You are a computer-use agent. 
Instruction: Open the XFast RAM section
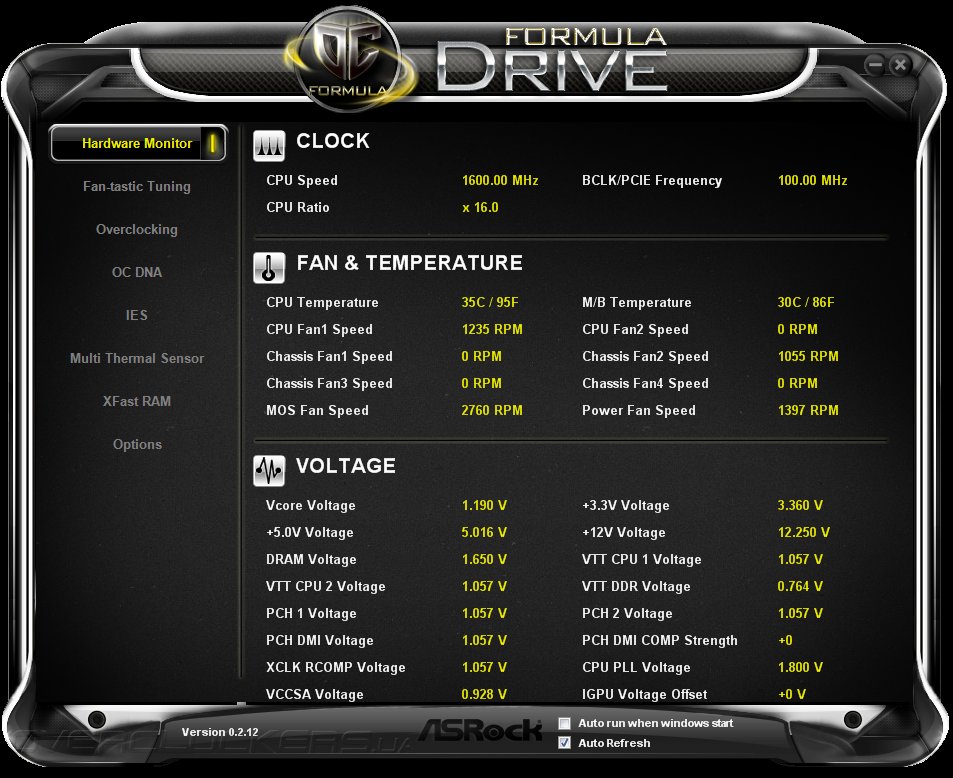click(137, 401)
